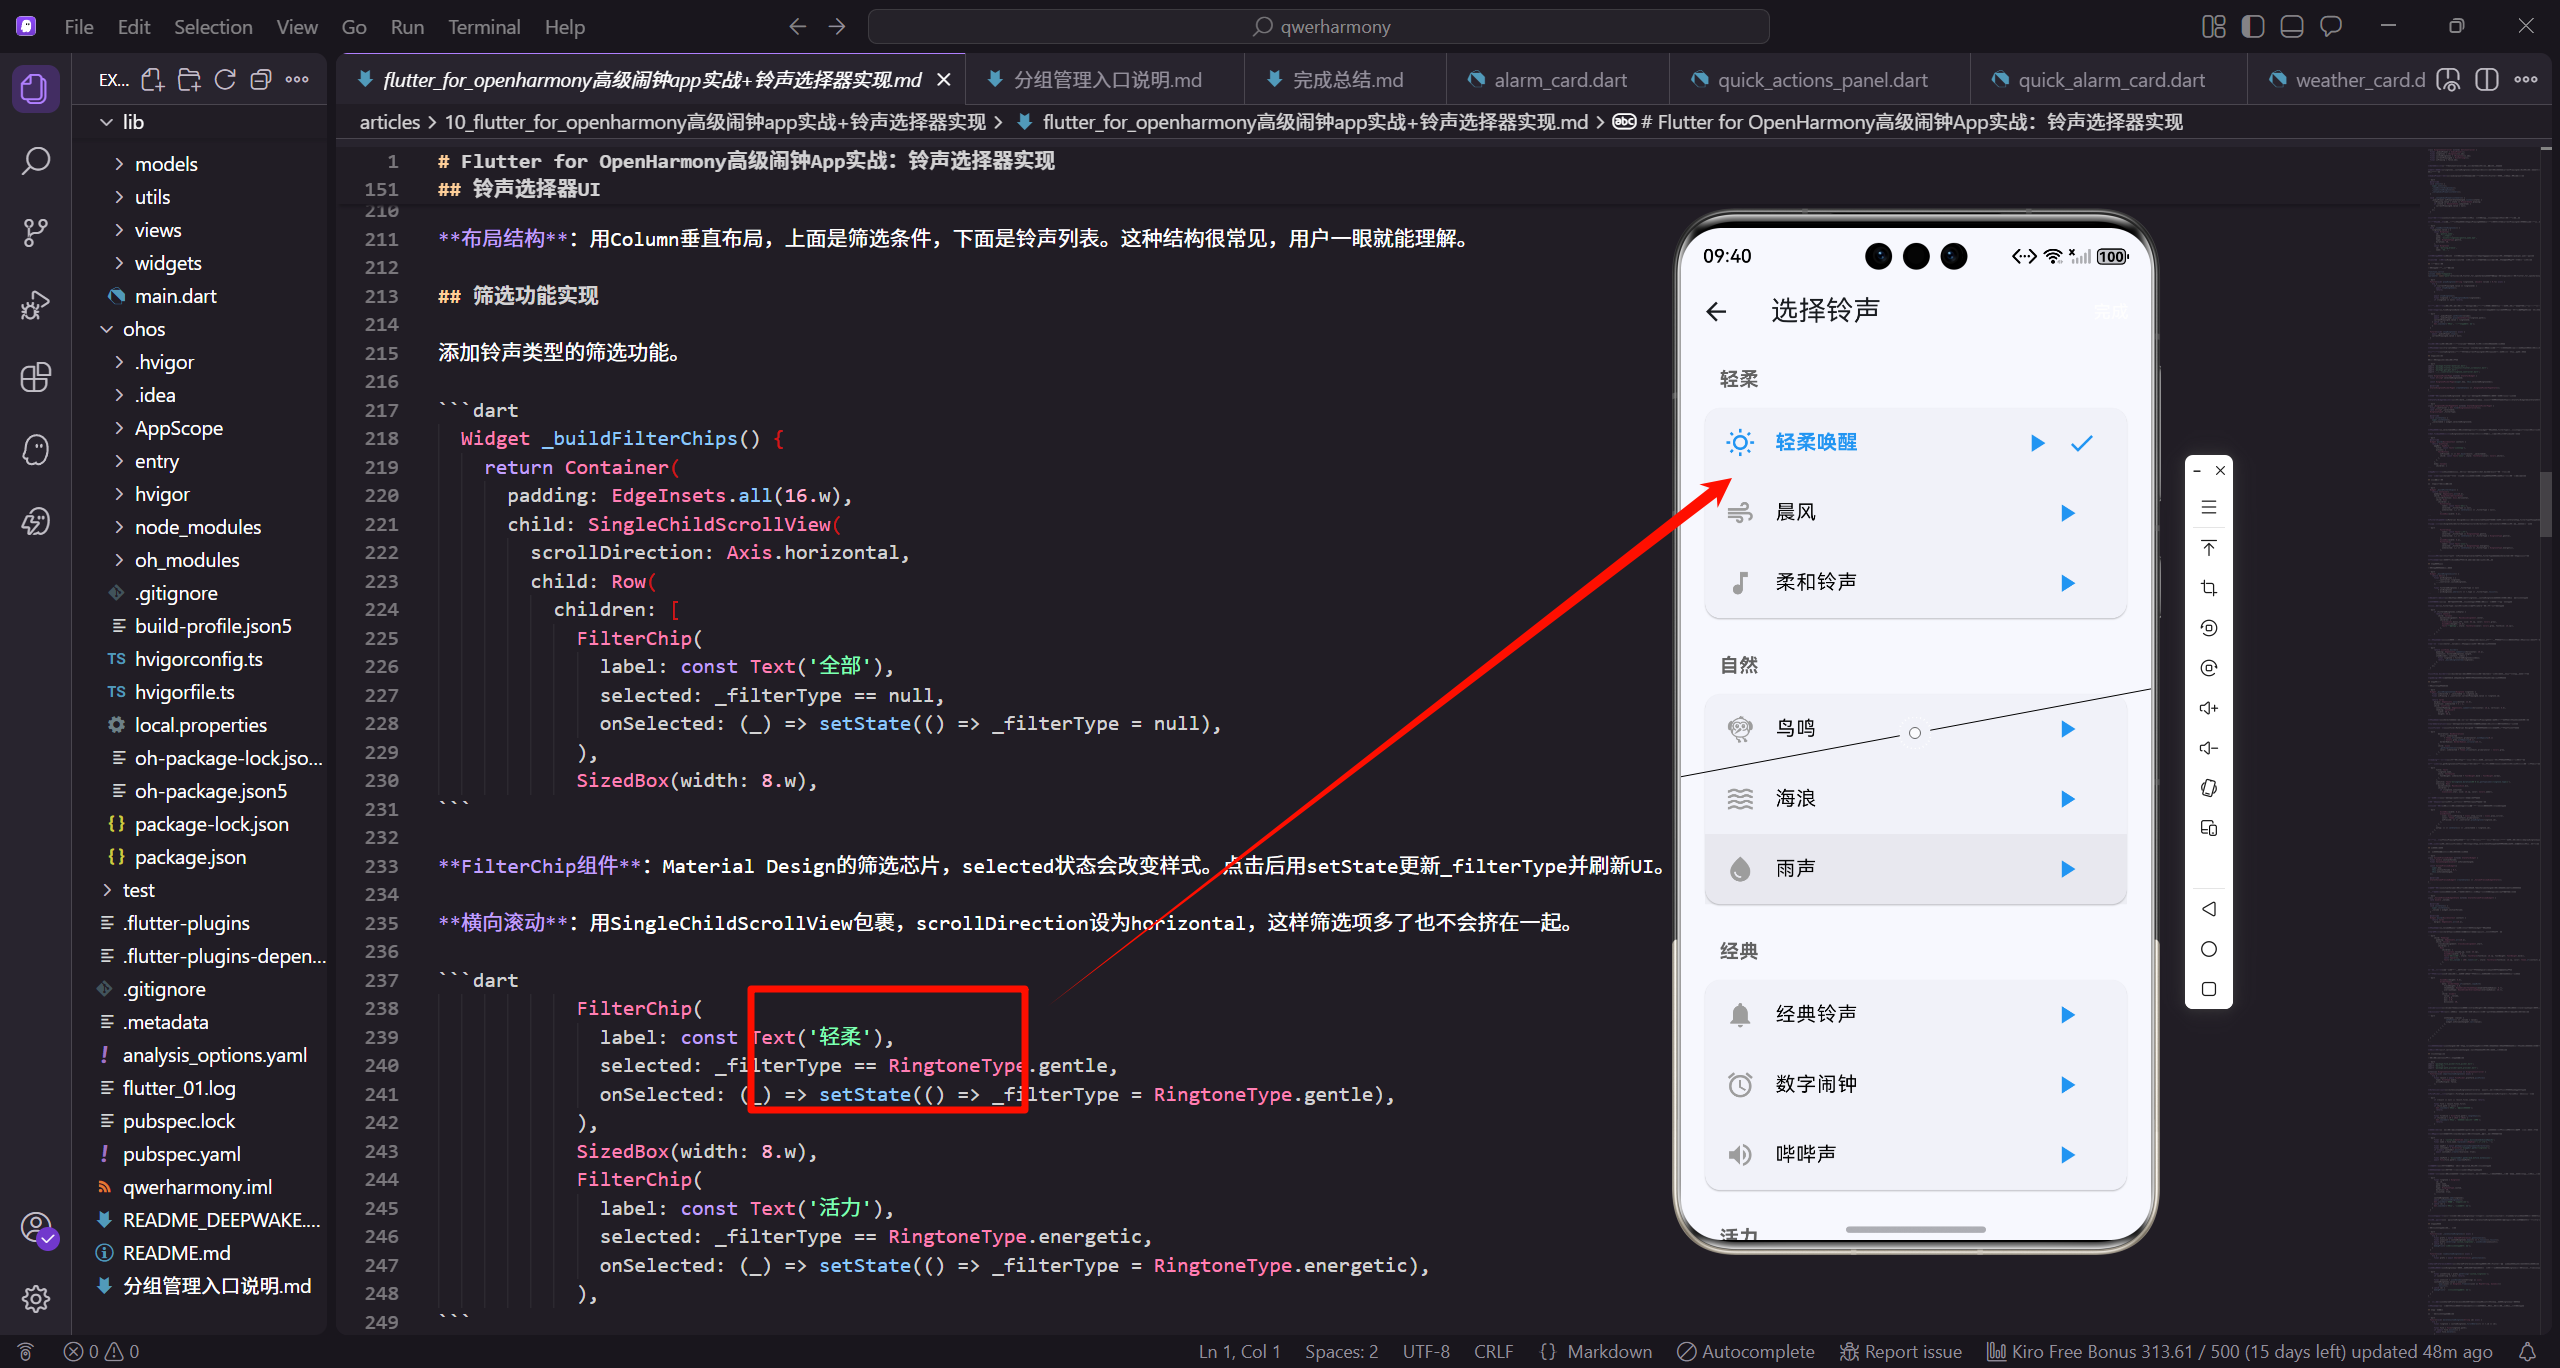
Task: Open the Terminal menu
Action: click(484, 27)
